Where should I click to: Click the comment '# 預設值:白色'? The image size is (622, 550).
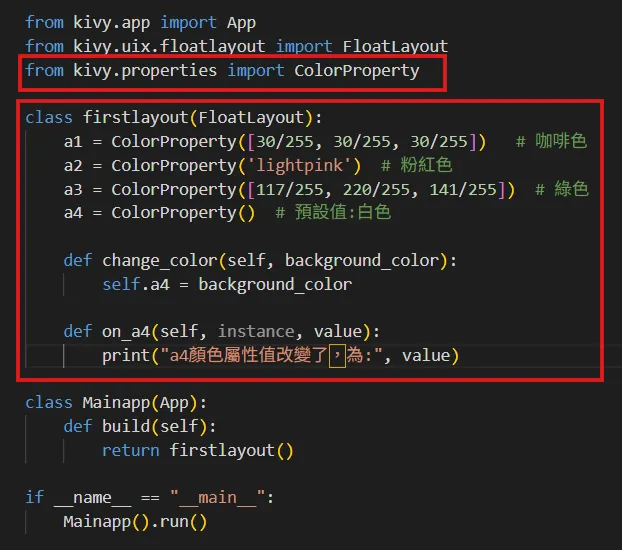click(x=333, y=213)
